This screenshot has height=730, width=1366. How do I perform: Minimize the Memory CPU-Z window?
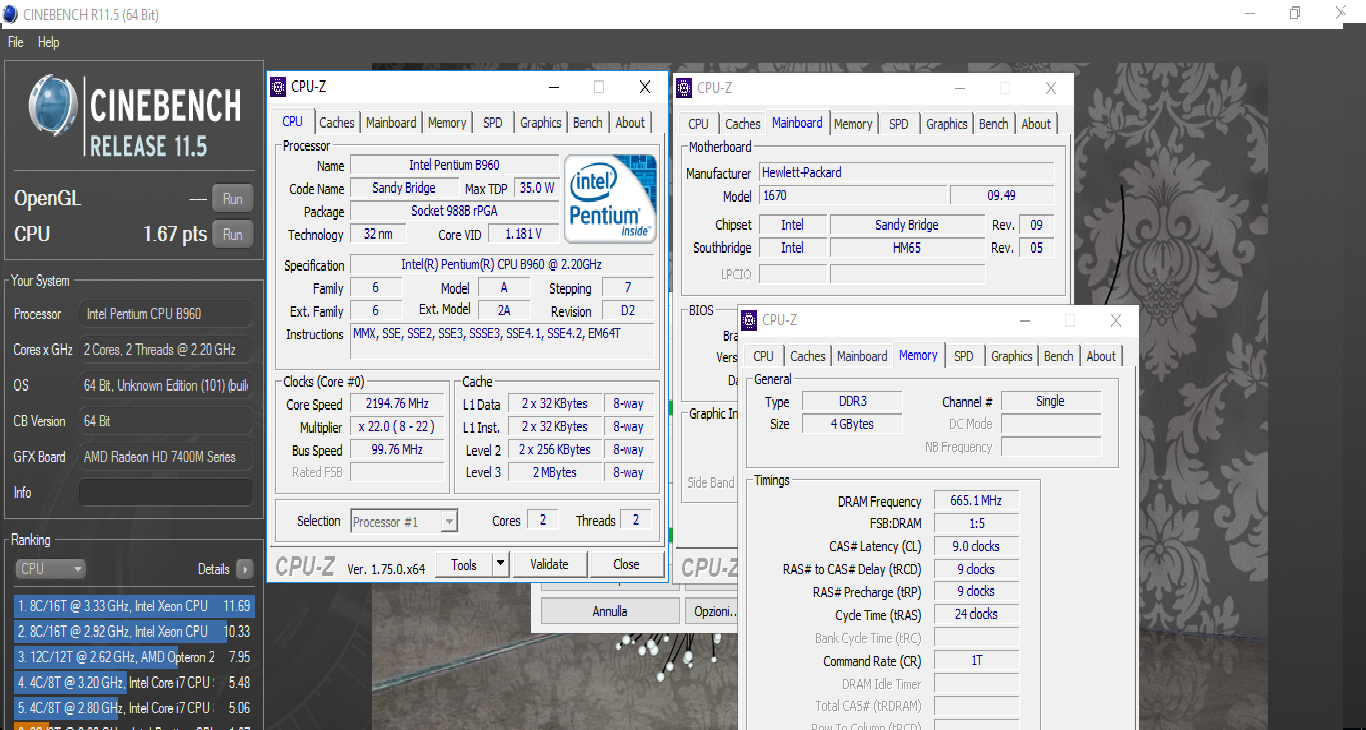[x=1024, y=320]
